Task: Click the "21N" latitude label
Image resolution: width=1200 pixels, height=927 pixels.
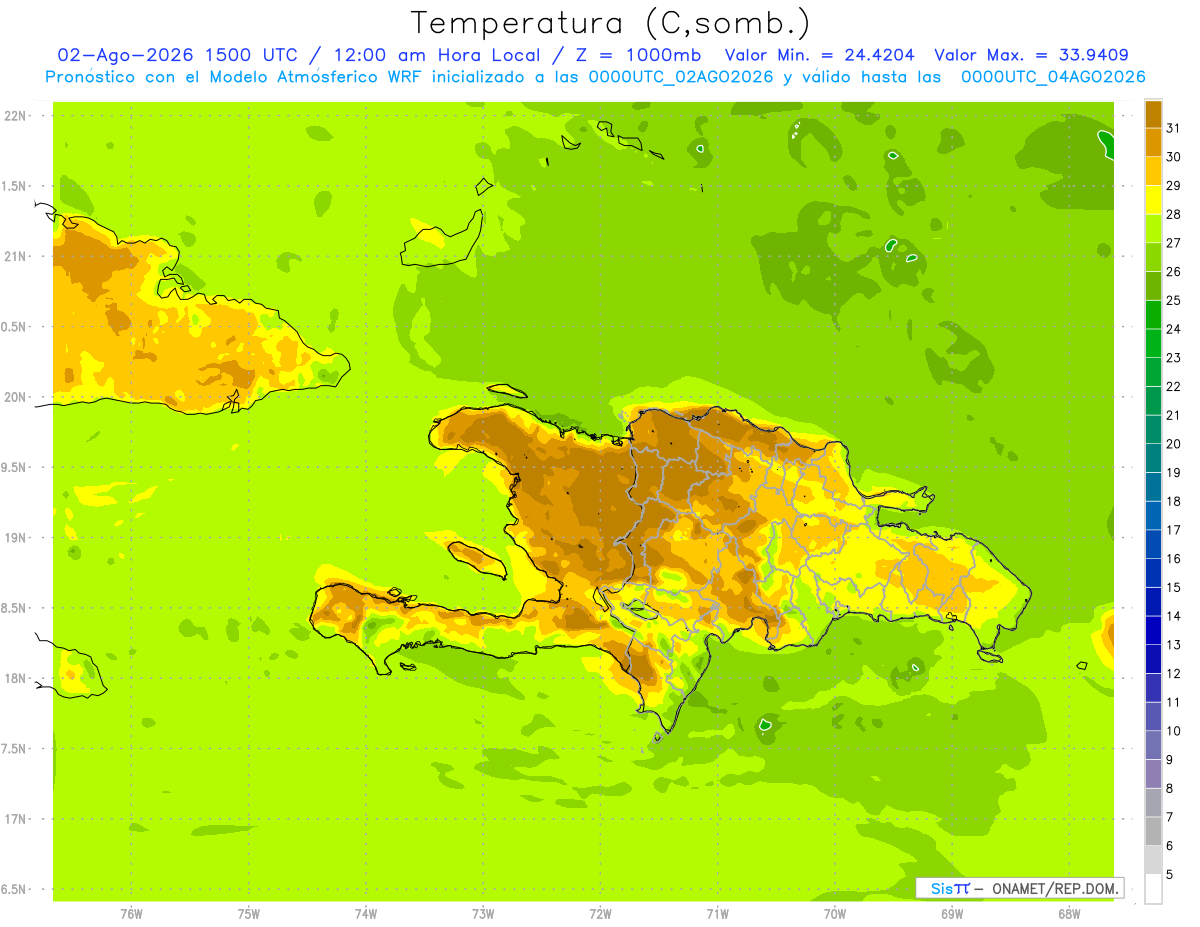Action: (16, 257)
